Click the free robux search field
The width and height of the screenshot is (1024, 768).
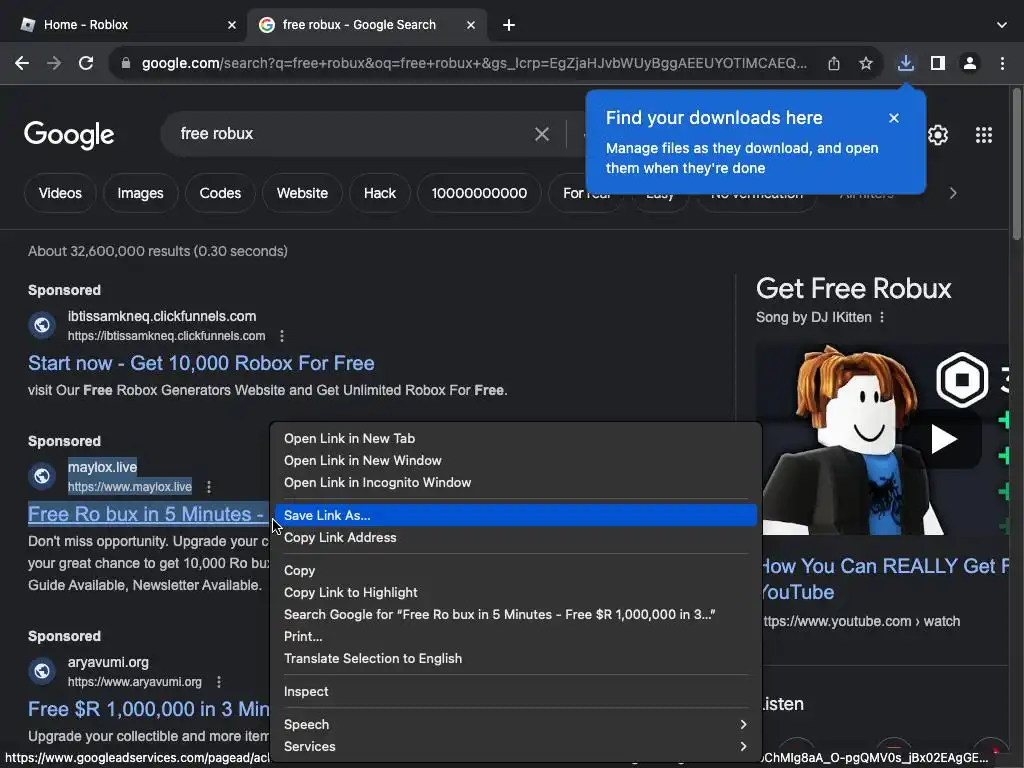[353, 134]
